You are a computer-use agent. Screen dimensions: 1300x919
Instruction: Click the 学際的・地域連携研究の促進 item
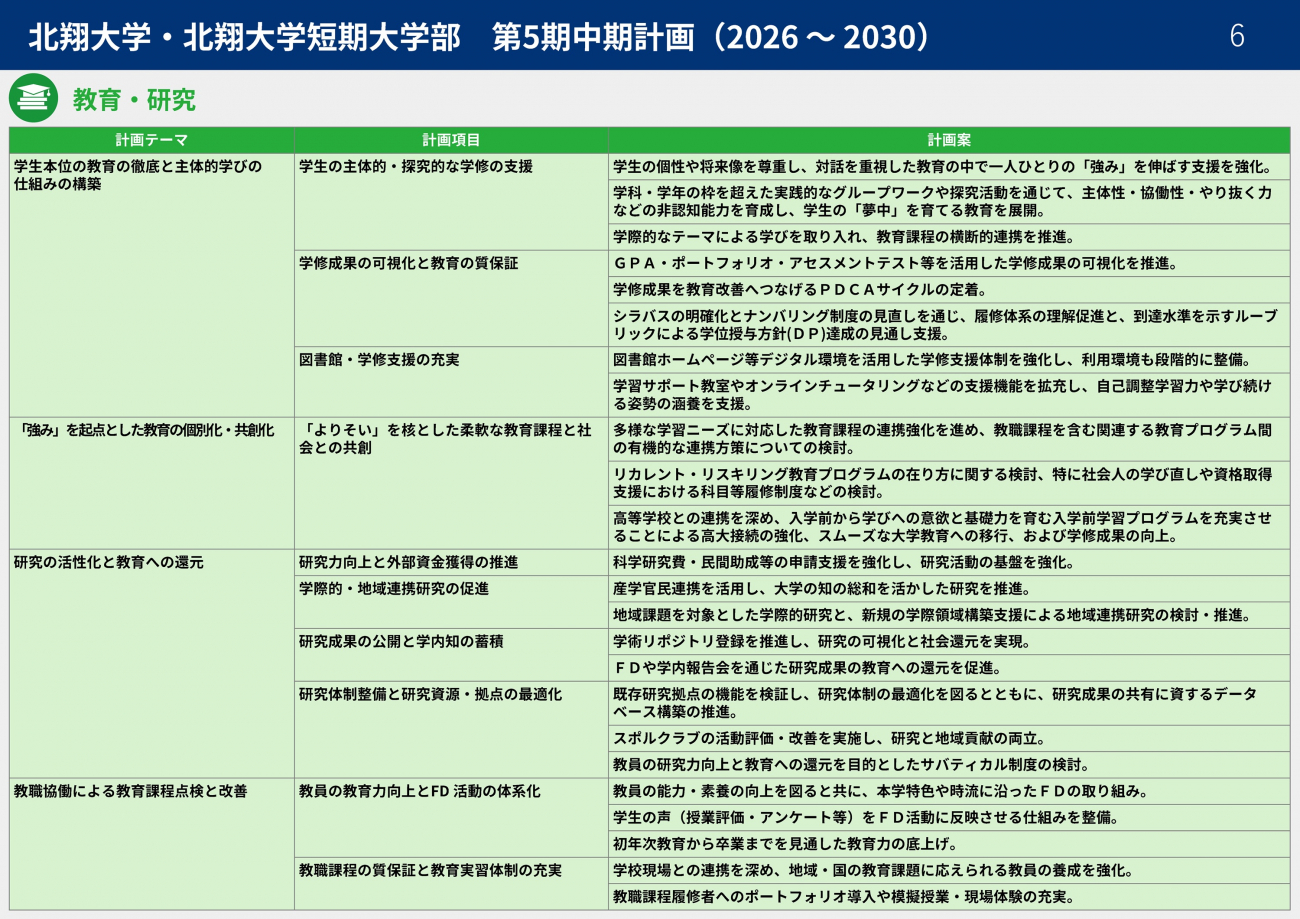tap(394, 589)
